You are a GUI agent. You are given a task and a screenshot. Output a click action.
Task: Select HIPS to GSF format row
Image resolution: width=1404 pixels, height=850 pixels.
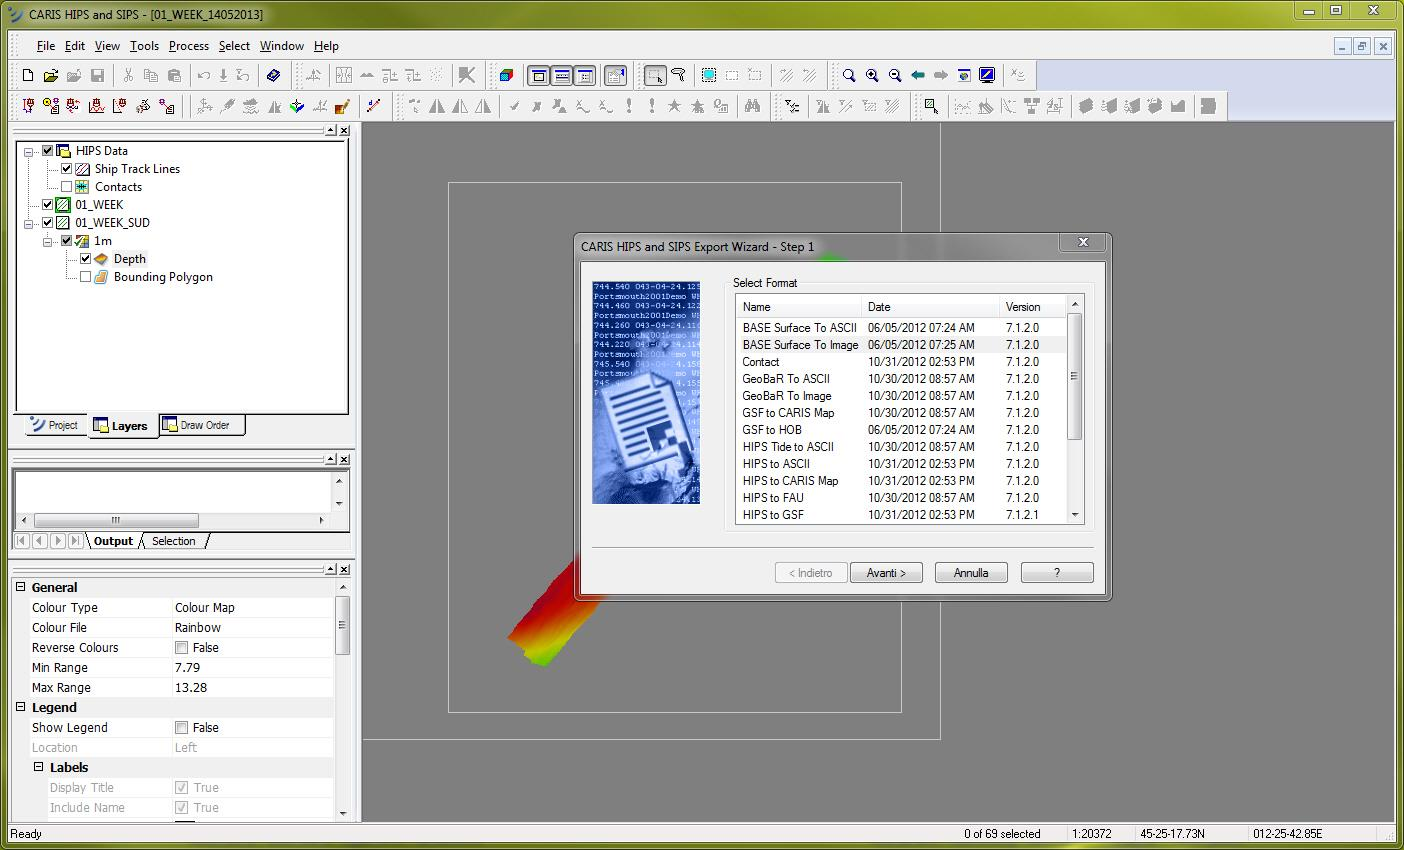tap(902, 515)
